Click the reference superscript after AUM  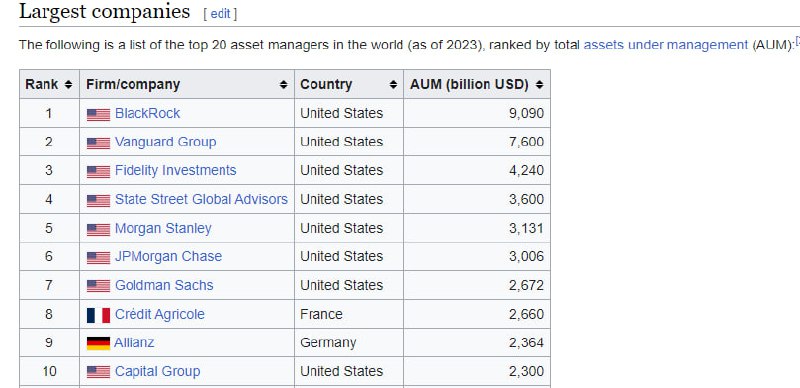pyautogui.click(x=797, y=41)
